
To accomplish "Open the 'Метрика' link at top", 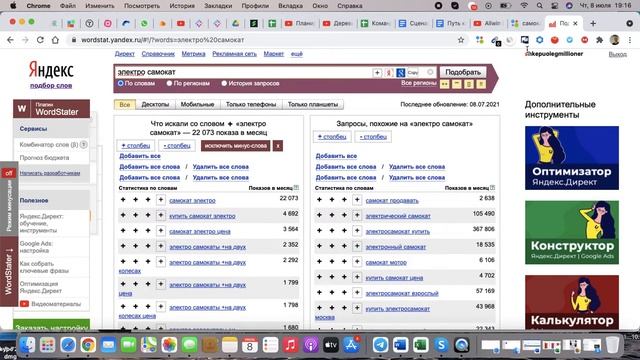I will tap(193, 54).
